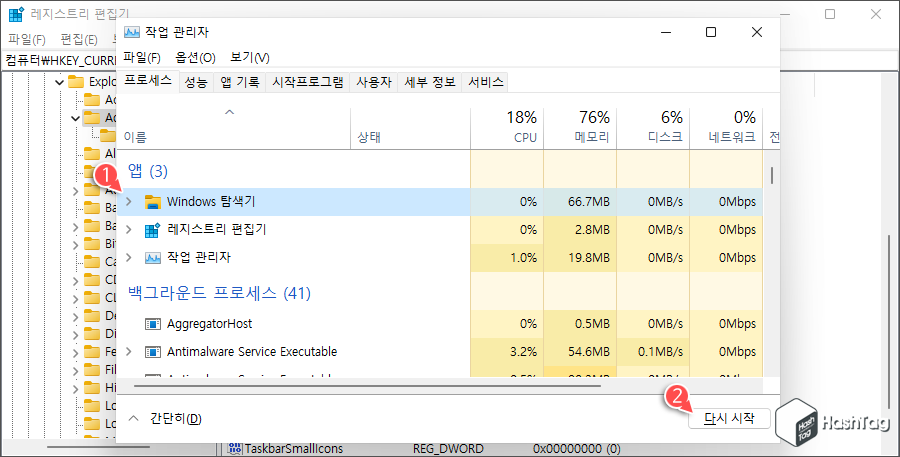This screenshot has height=457, width=900.
Task: Sort processes by 이름 column header
Action: pos(234,129)
